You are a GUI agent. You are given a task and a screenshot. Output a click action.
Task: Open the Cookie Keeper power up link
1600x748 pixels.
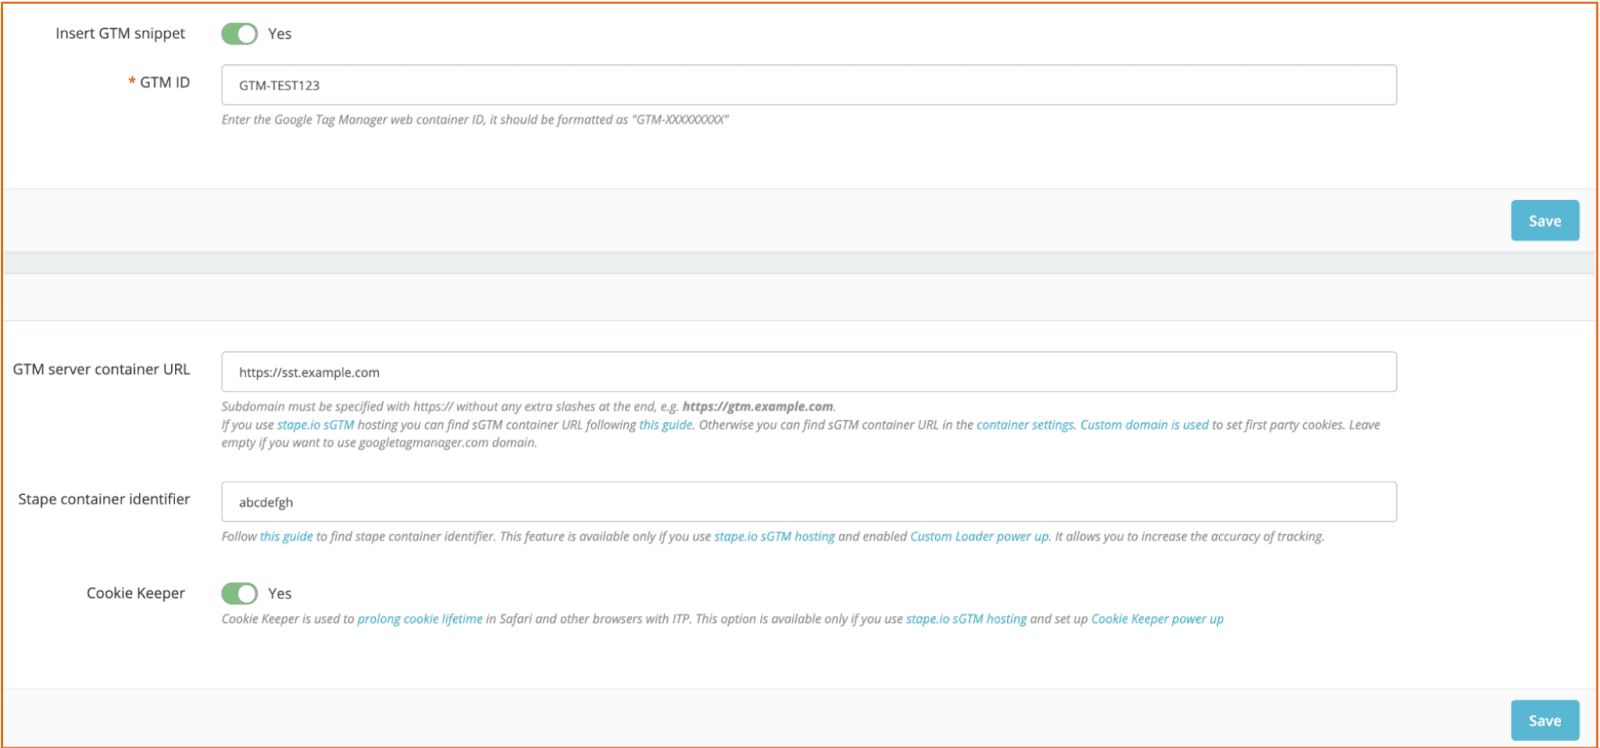tap(1157, 619)
